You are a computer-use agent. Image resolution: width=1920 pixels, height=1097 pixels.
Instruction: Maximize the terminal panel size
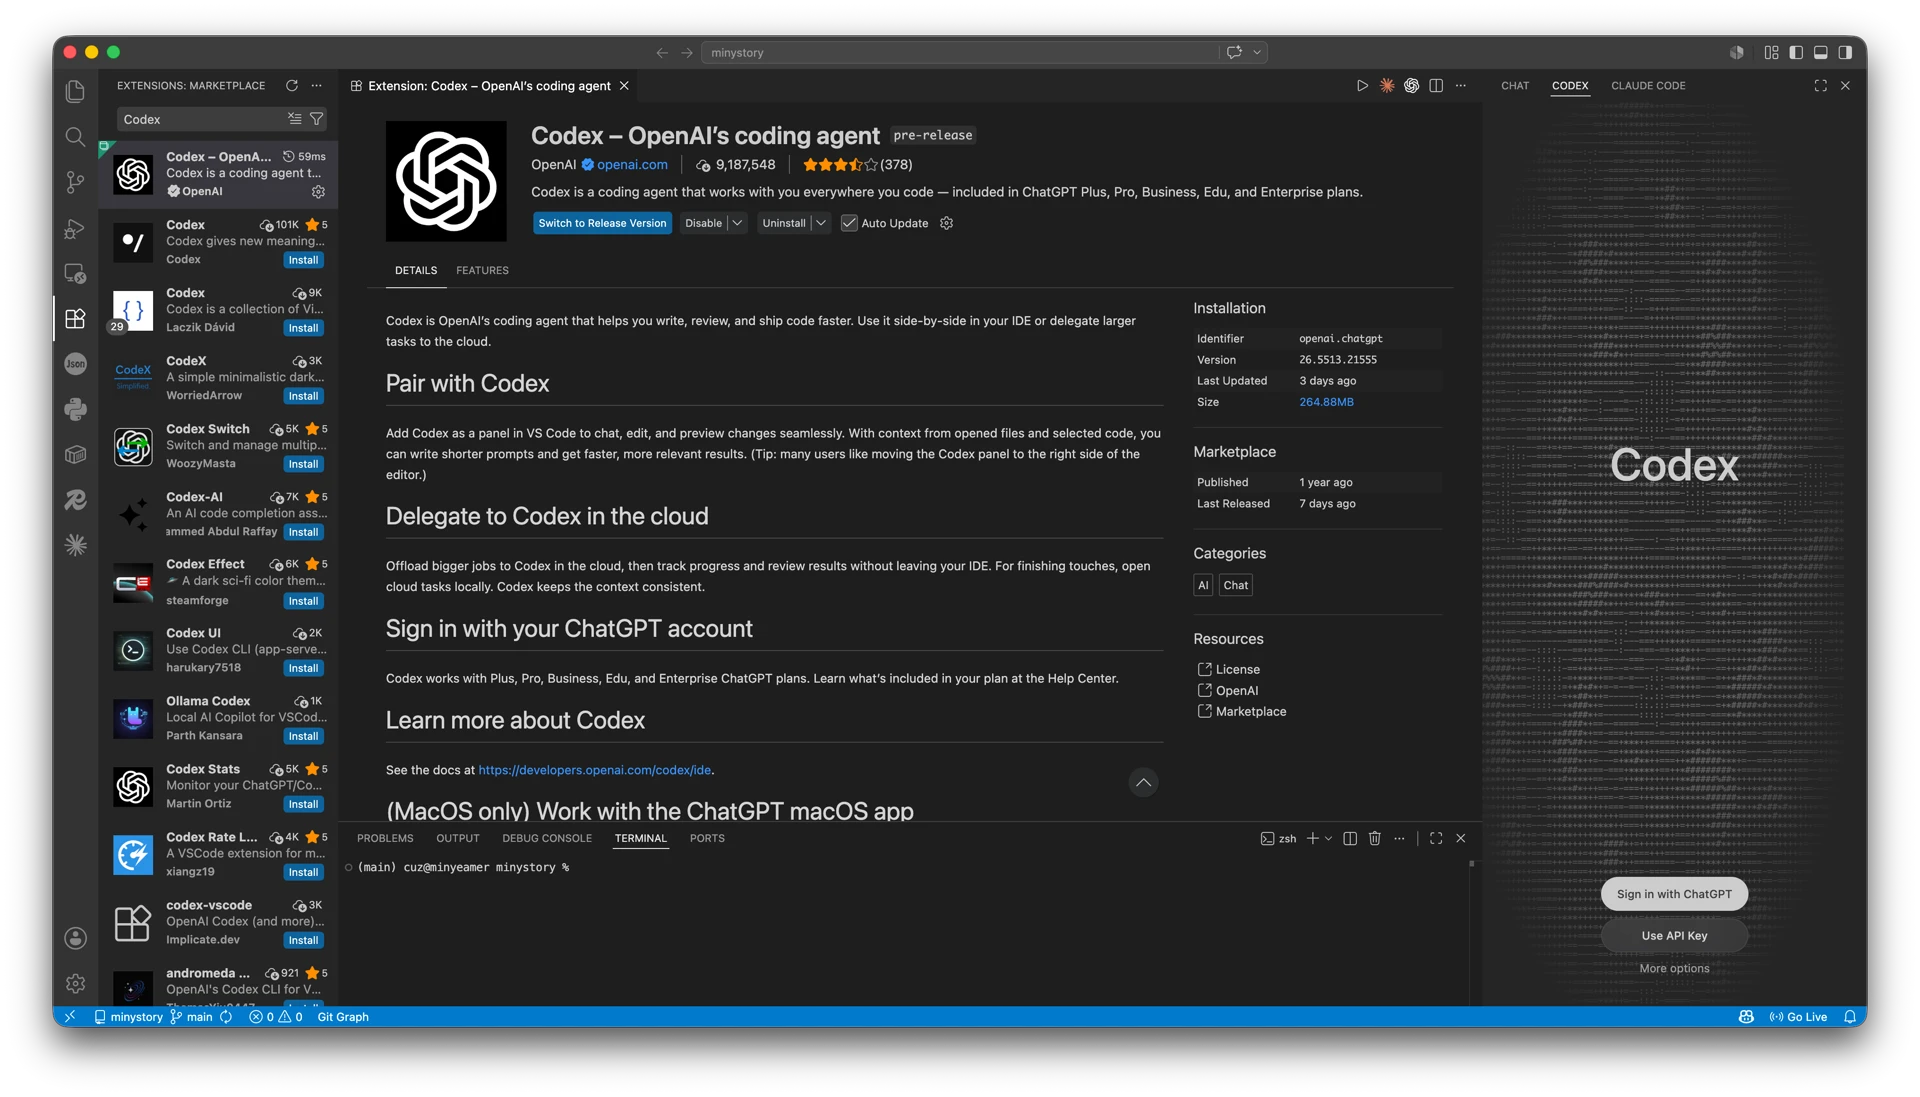coord(1436,839)
